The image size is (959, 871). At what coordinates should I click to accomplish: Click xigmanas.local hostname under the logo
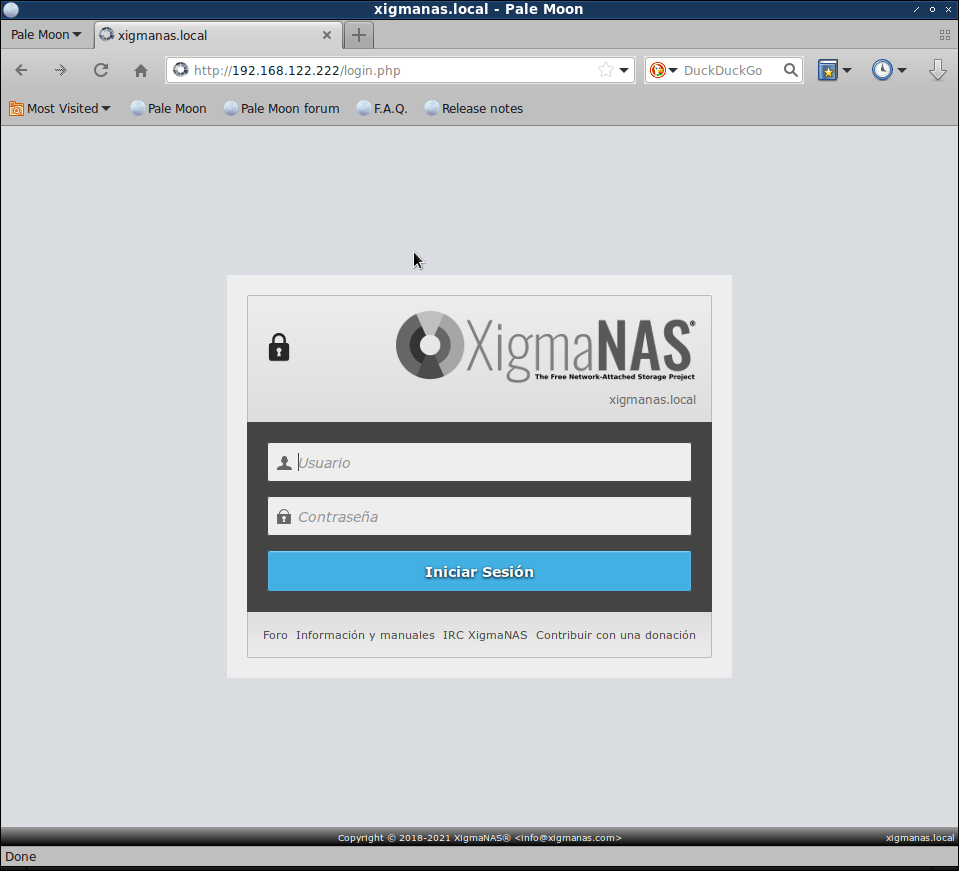(x=652, y=400)
